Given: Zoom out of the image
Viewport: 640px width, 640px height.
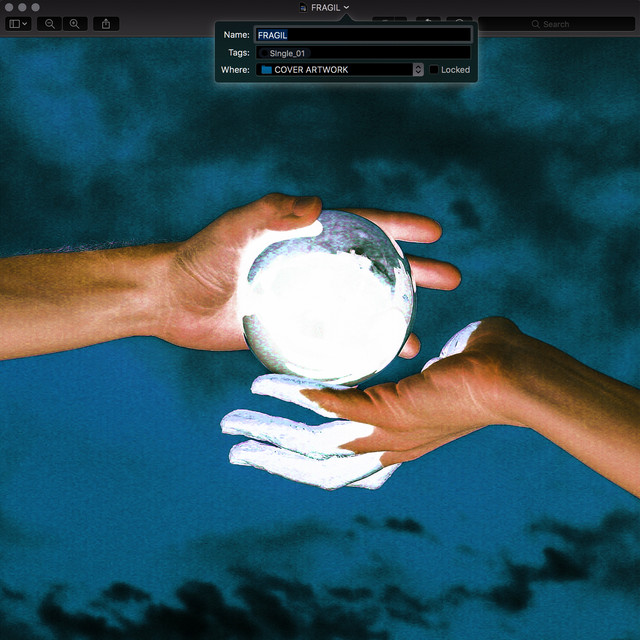Looking at the screenshot, I should pyautogui.click(x=49, y=24).
